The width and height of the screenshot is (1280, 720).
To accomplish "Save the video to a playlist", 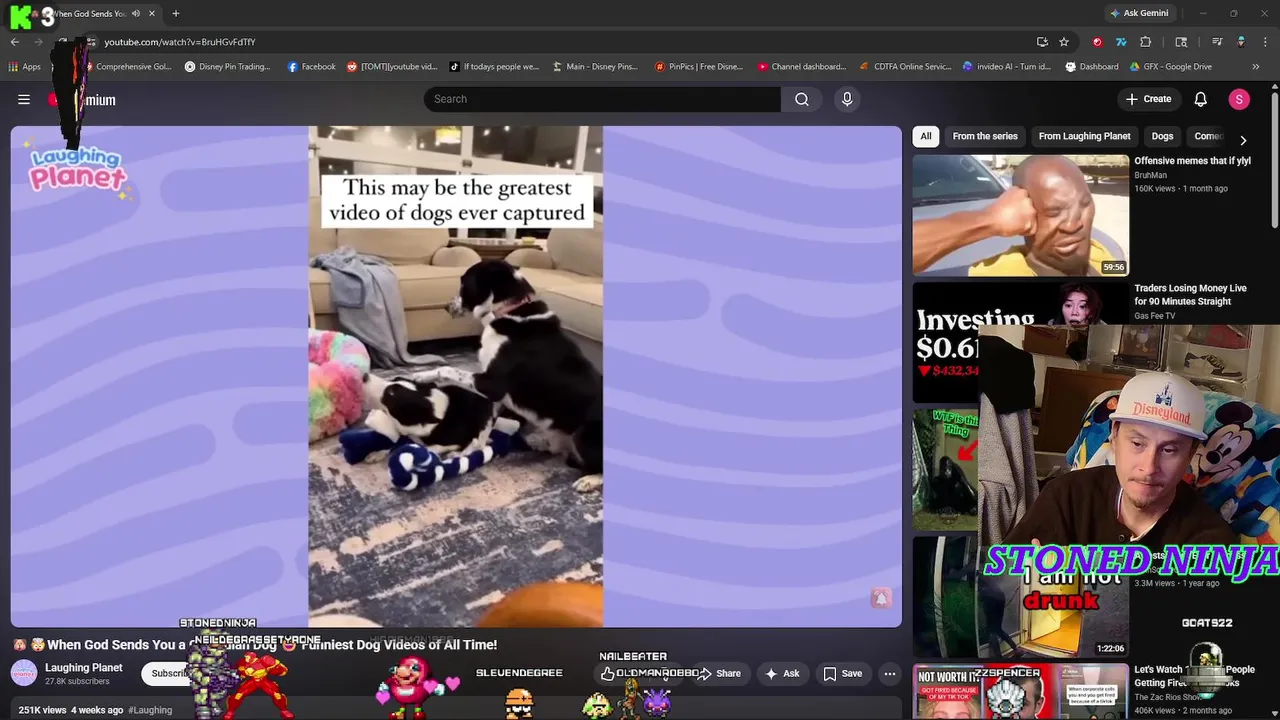I will [843, 674].
